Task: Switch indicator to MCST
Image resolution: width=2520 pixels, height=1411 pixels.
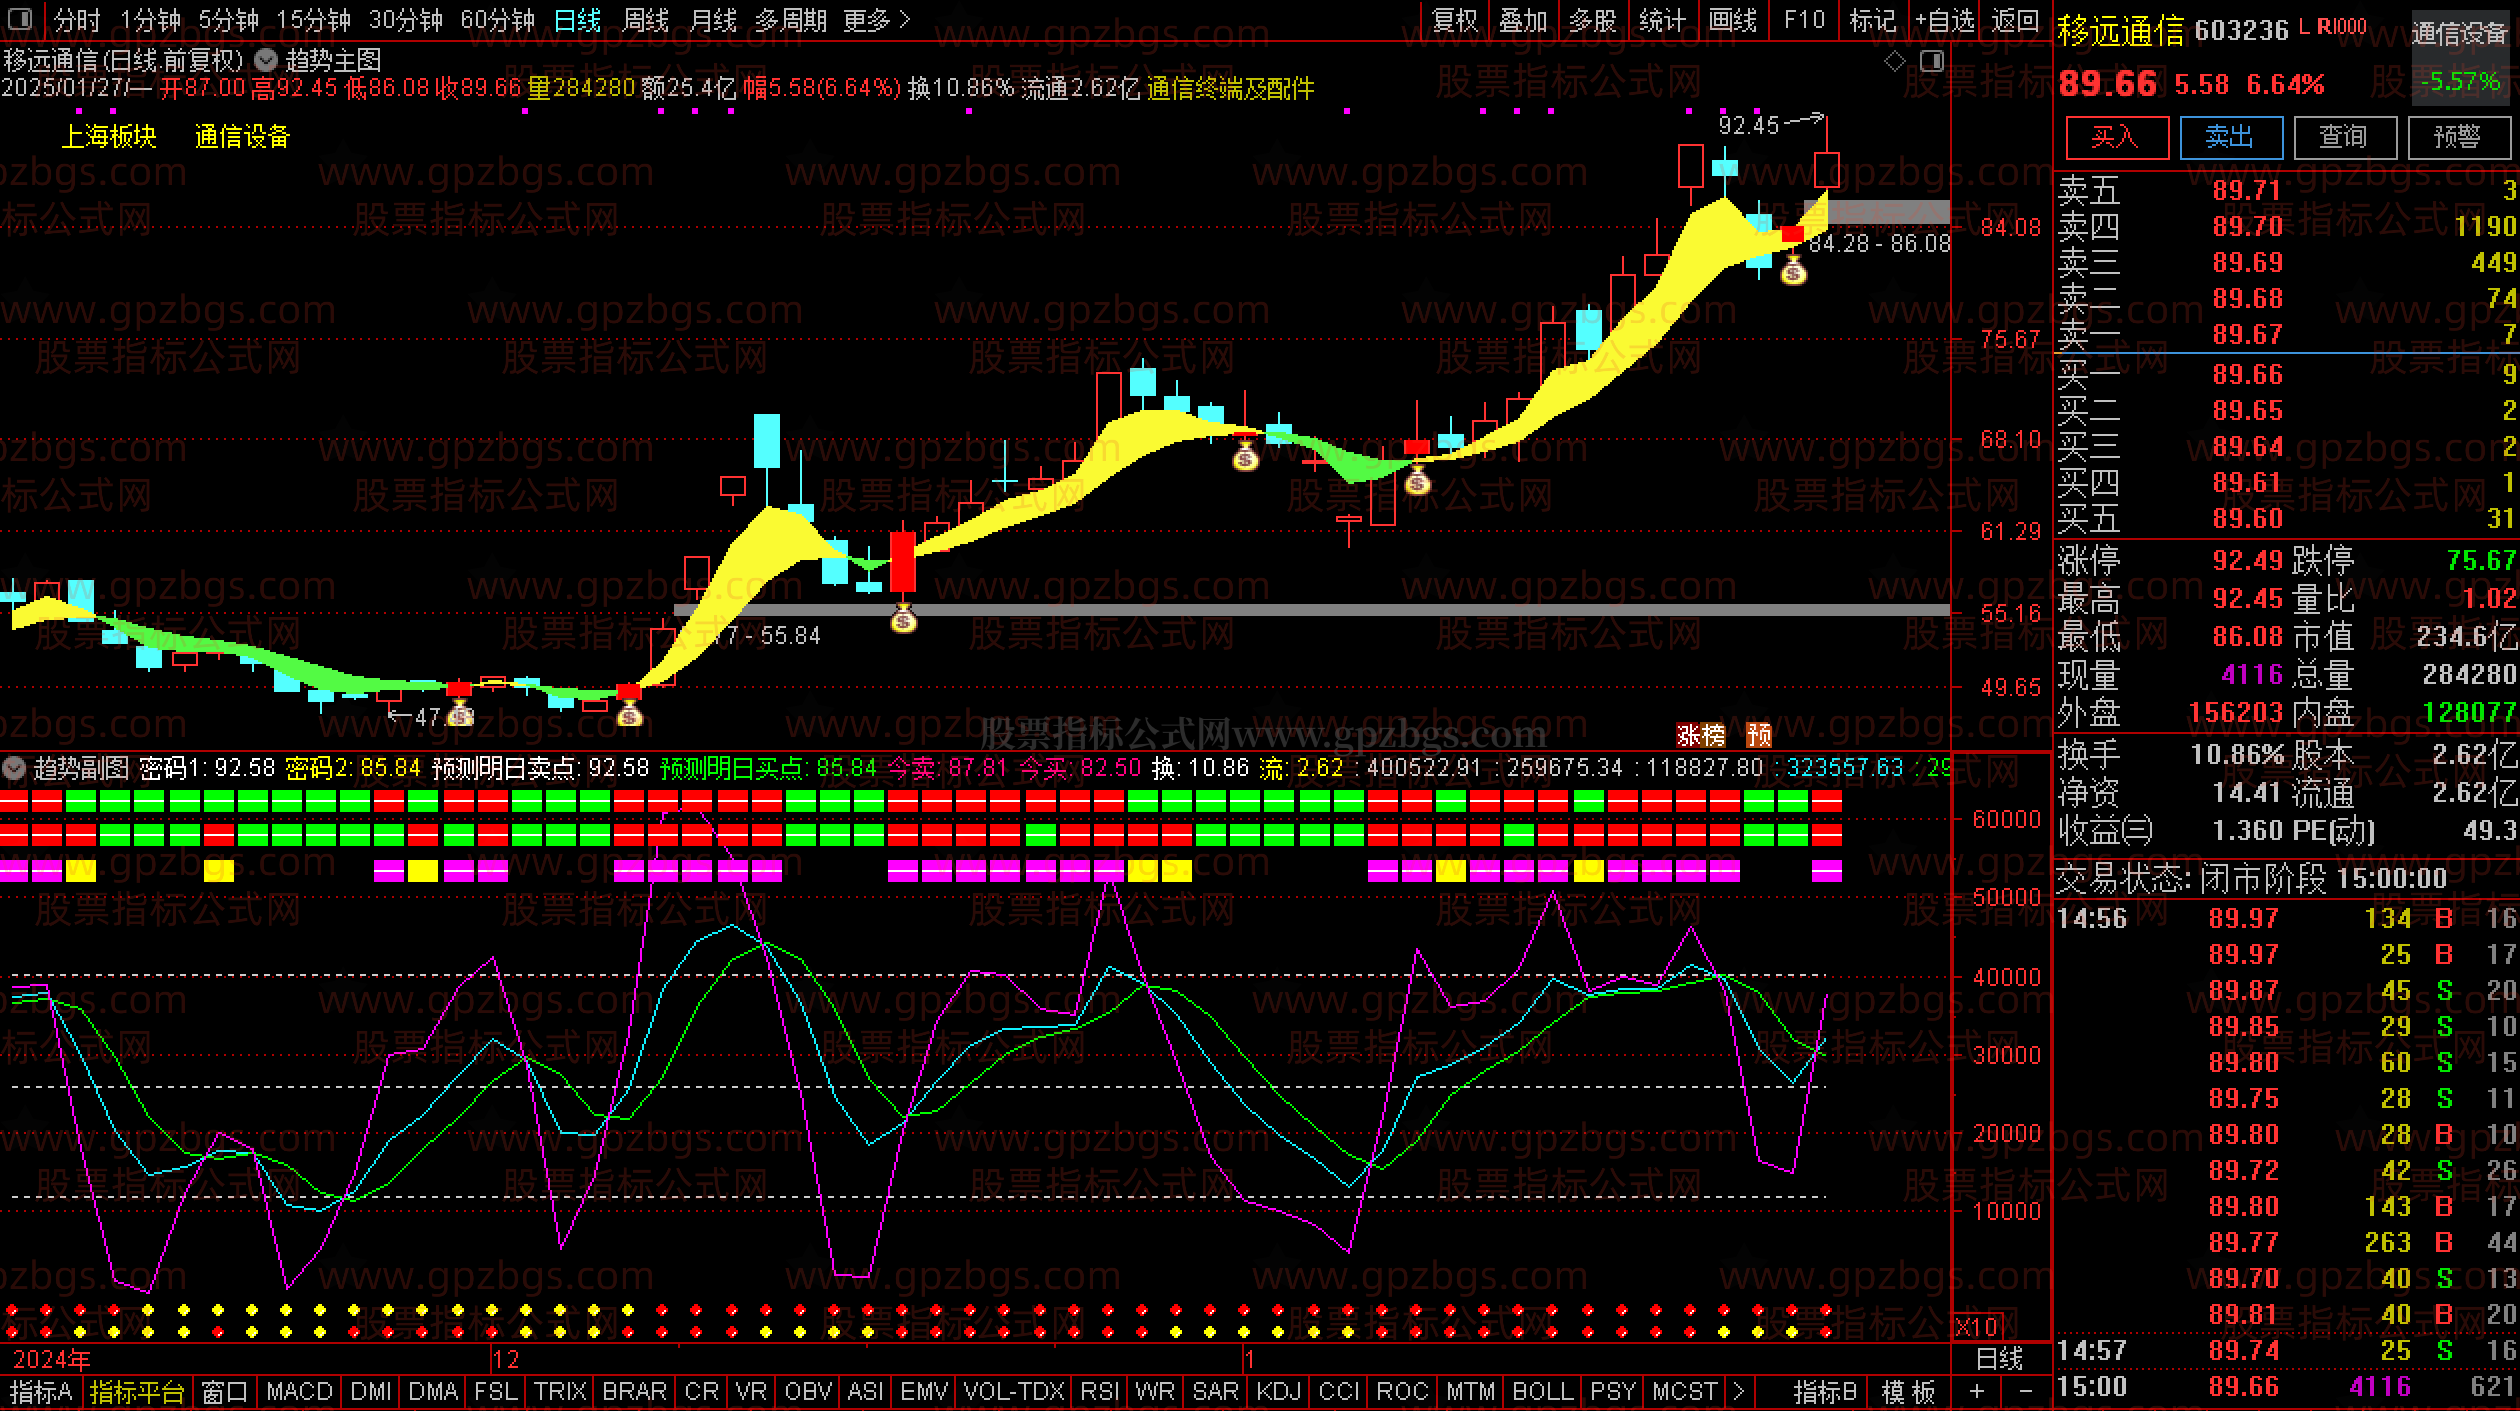Action: (1684, 1391)
